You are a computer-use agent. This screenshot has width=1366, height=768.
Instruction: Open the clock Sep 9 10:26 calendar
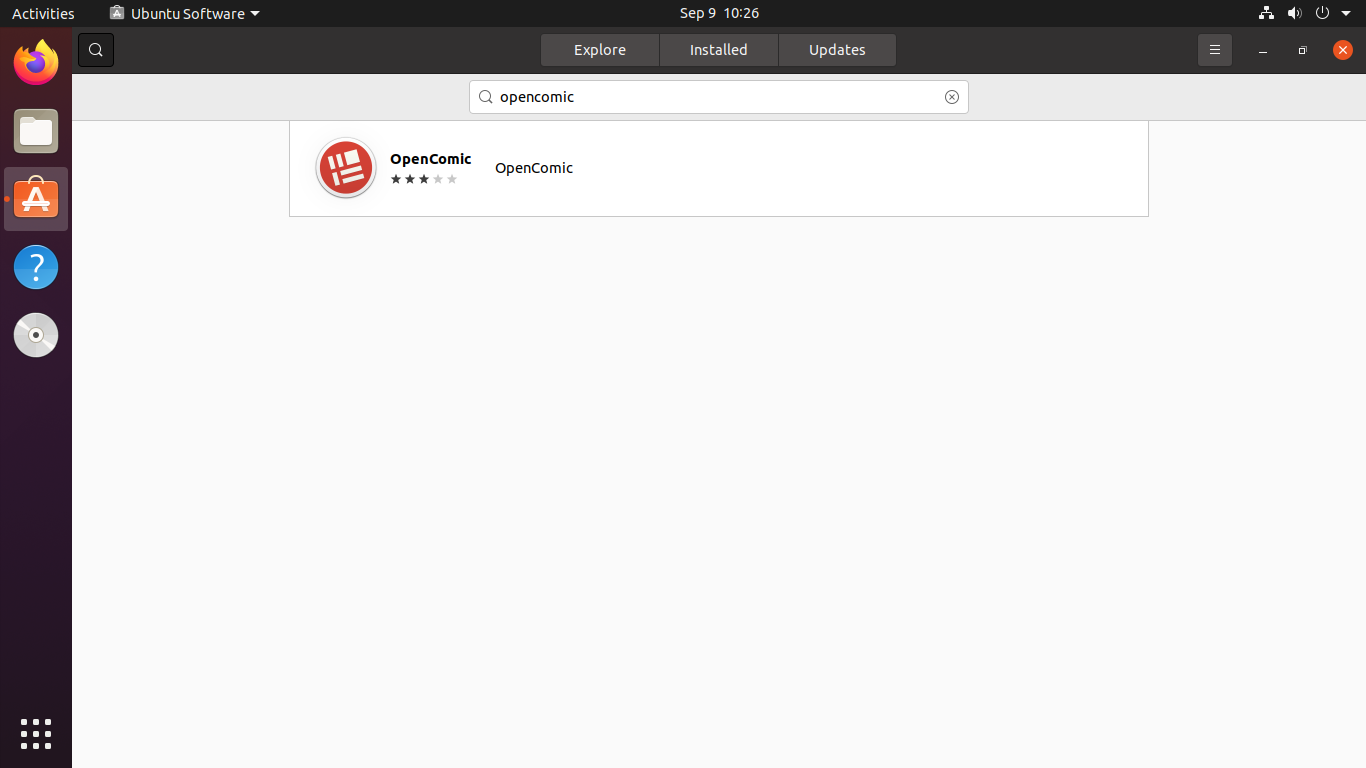(x=719, y=13)
